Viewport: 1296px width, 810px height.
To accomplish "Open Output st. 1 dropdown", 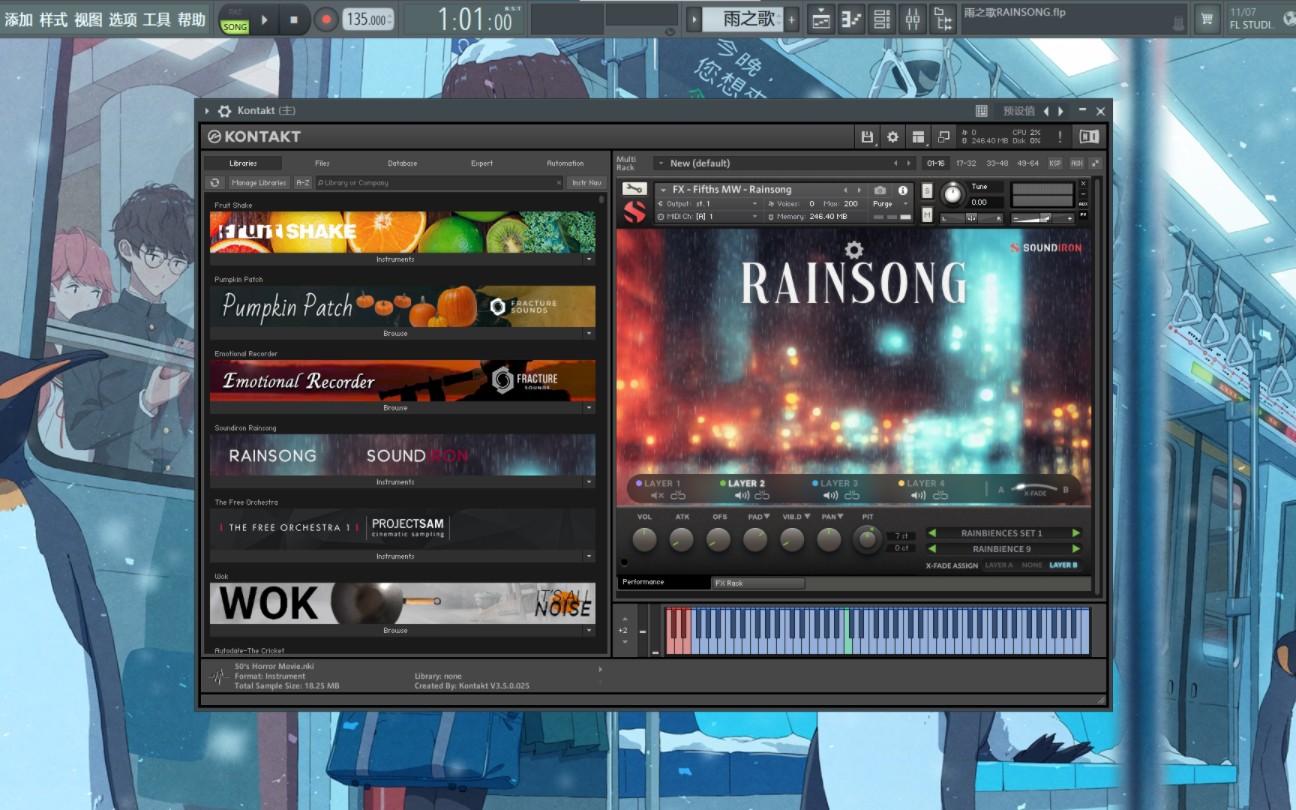I will (757, 203).
